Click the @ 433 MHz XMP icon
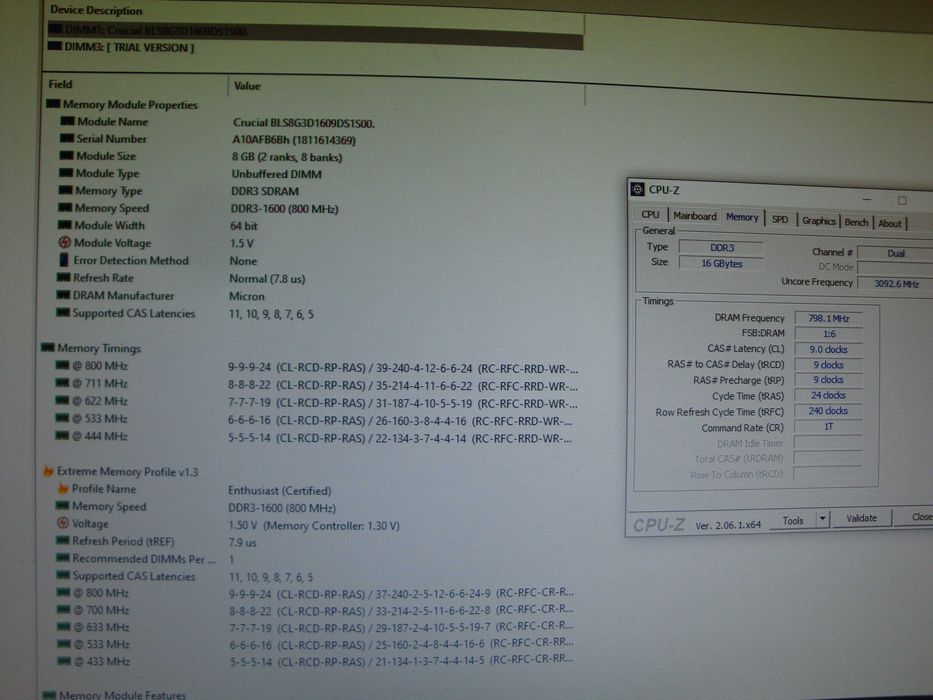The image size is (933, 700). click(63, 661)
